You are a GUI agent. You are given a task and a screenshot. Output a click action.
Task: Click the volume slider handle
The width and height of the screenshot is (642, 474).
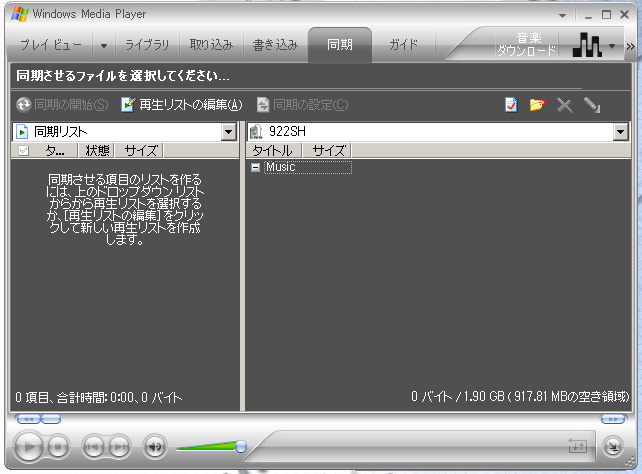tap(241, 446)
